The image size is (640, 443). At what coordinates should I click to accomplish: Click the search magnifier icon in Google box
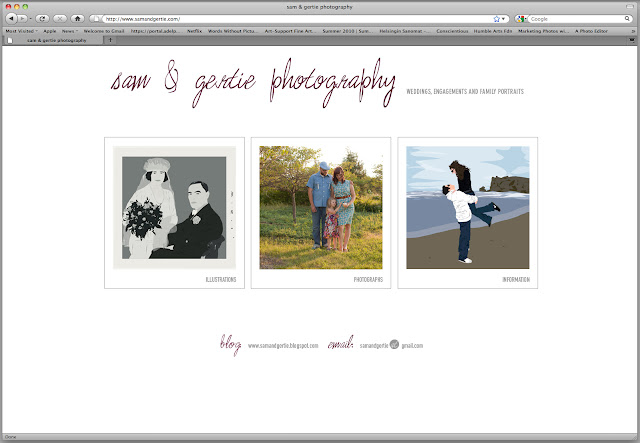point(627,19)
